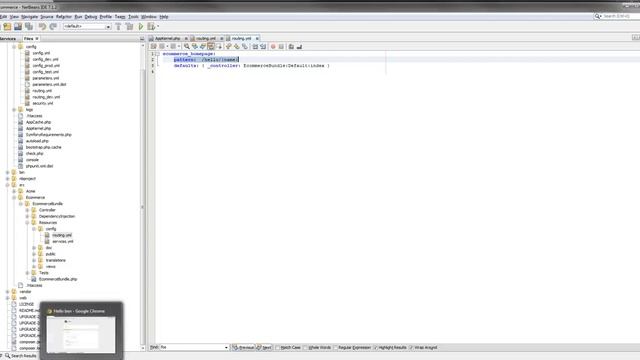Viewport: 640px width, 360px height.
Task: Expand the bin folder node
Action: [8, 173]
